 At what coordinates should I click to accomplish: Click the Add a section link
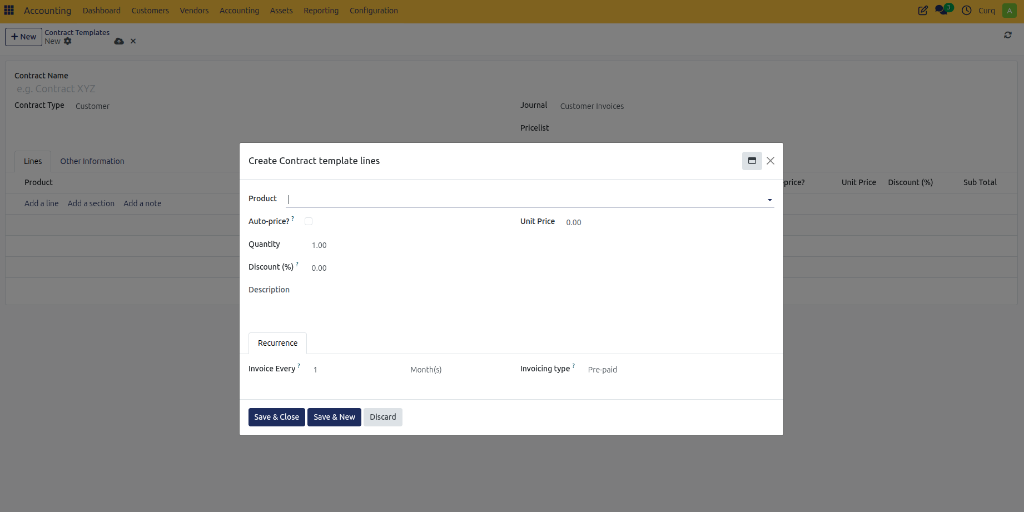[91, 204]
